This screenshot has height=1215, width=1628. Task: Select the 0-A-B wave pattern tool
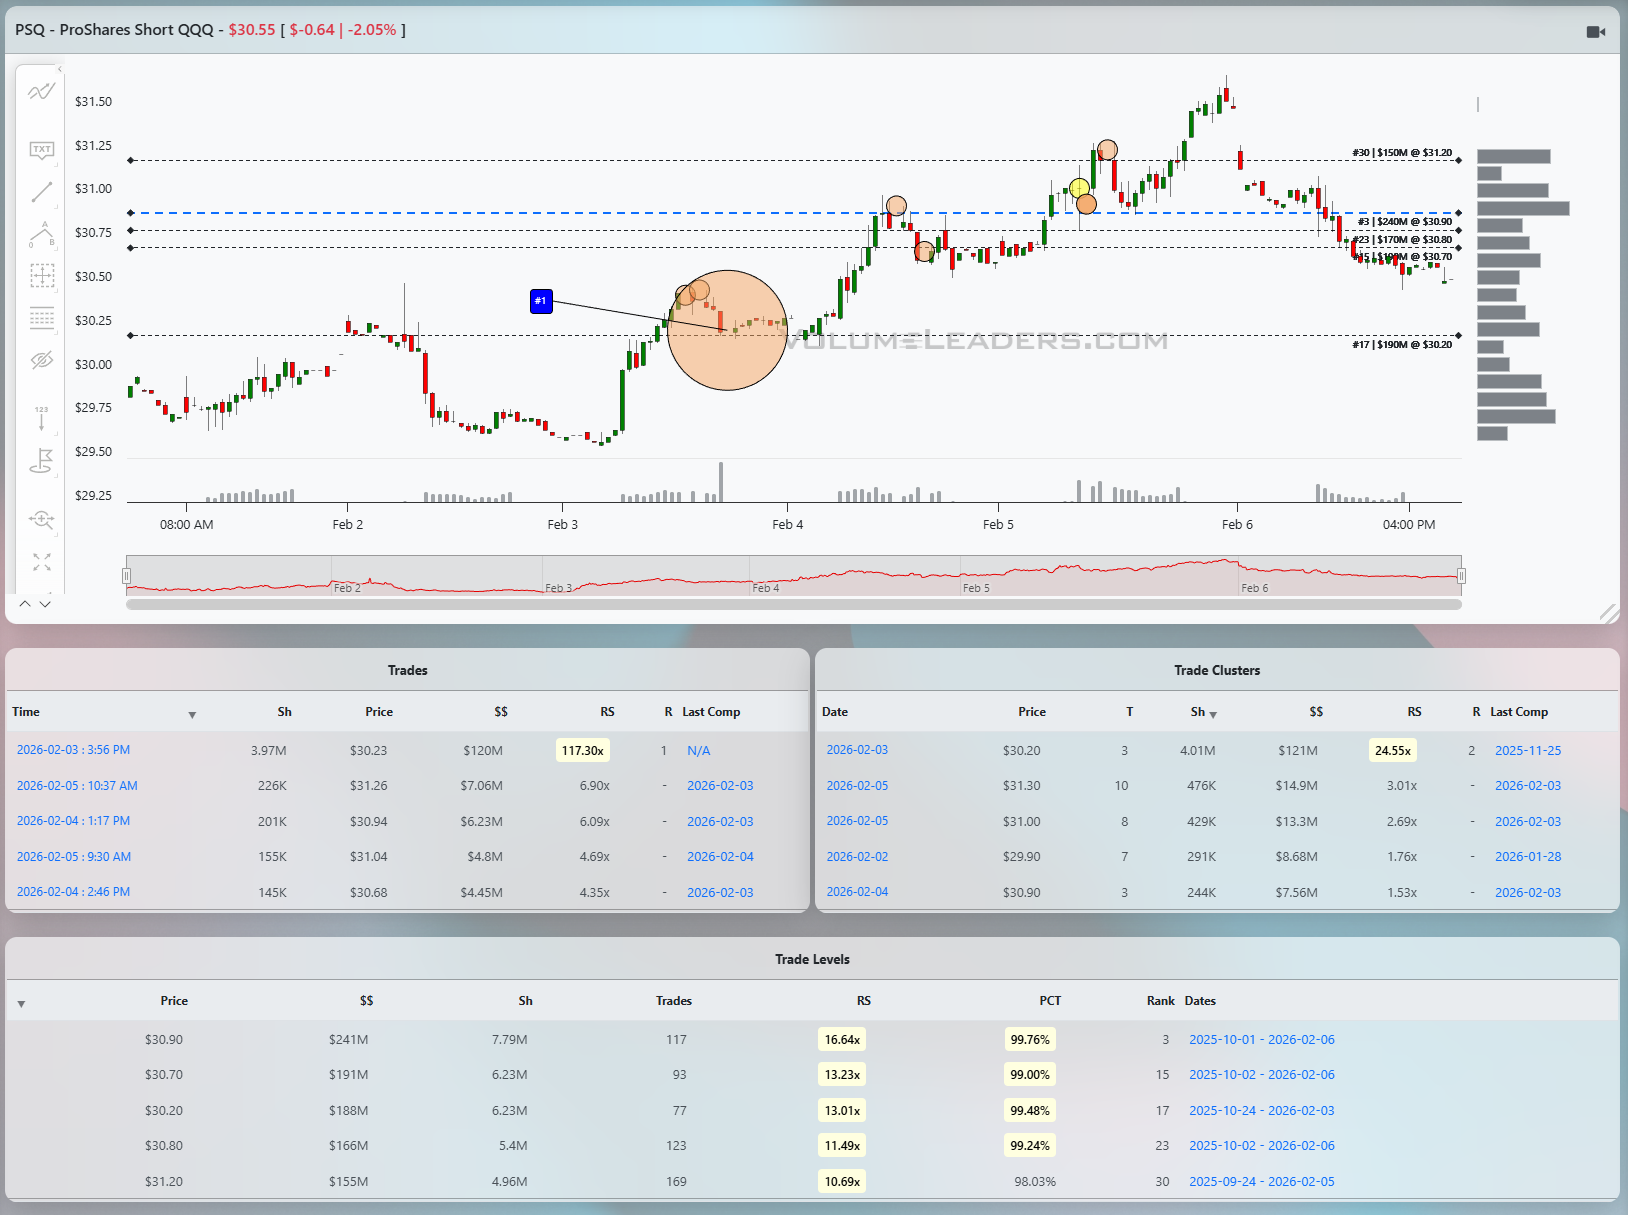pos(41,234)
